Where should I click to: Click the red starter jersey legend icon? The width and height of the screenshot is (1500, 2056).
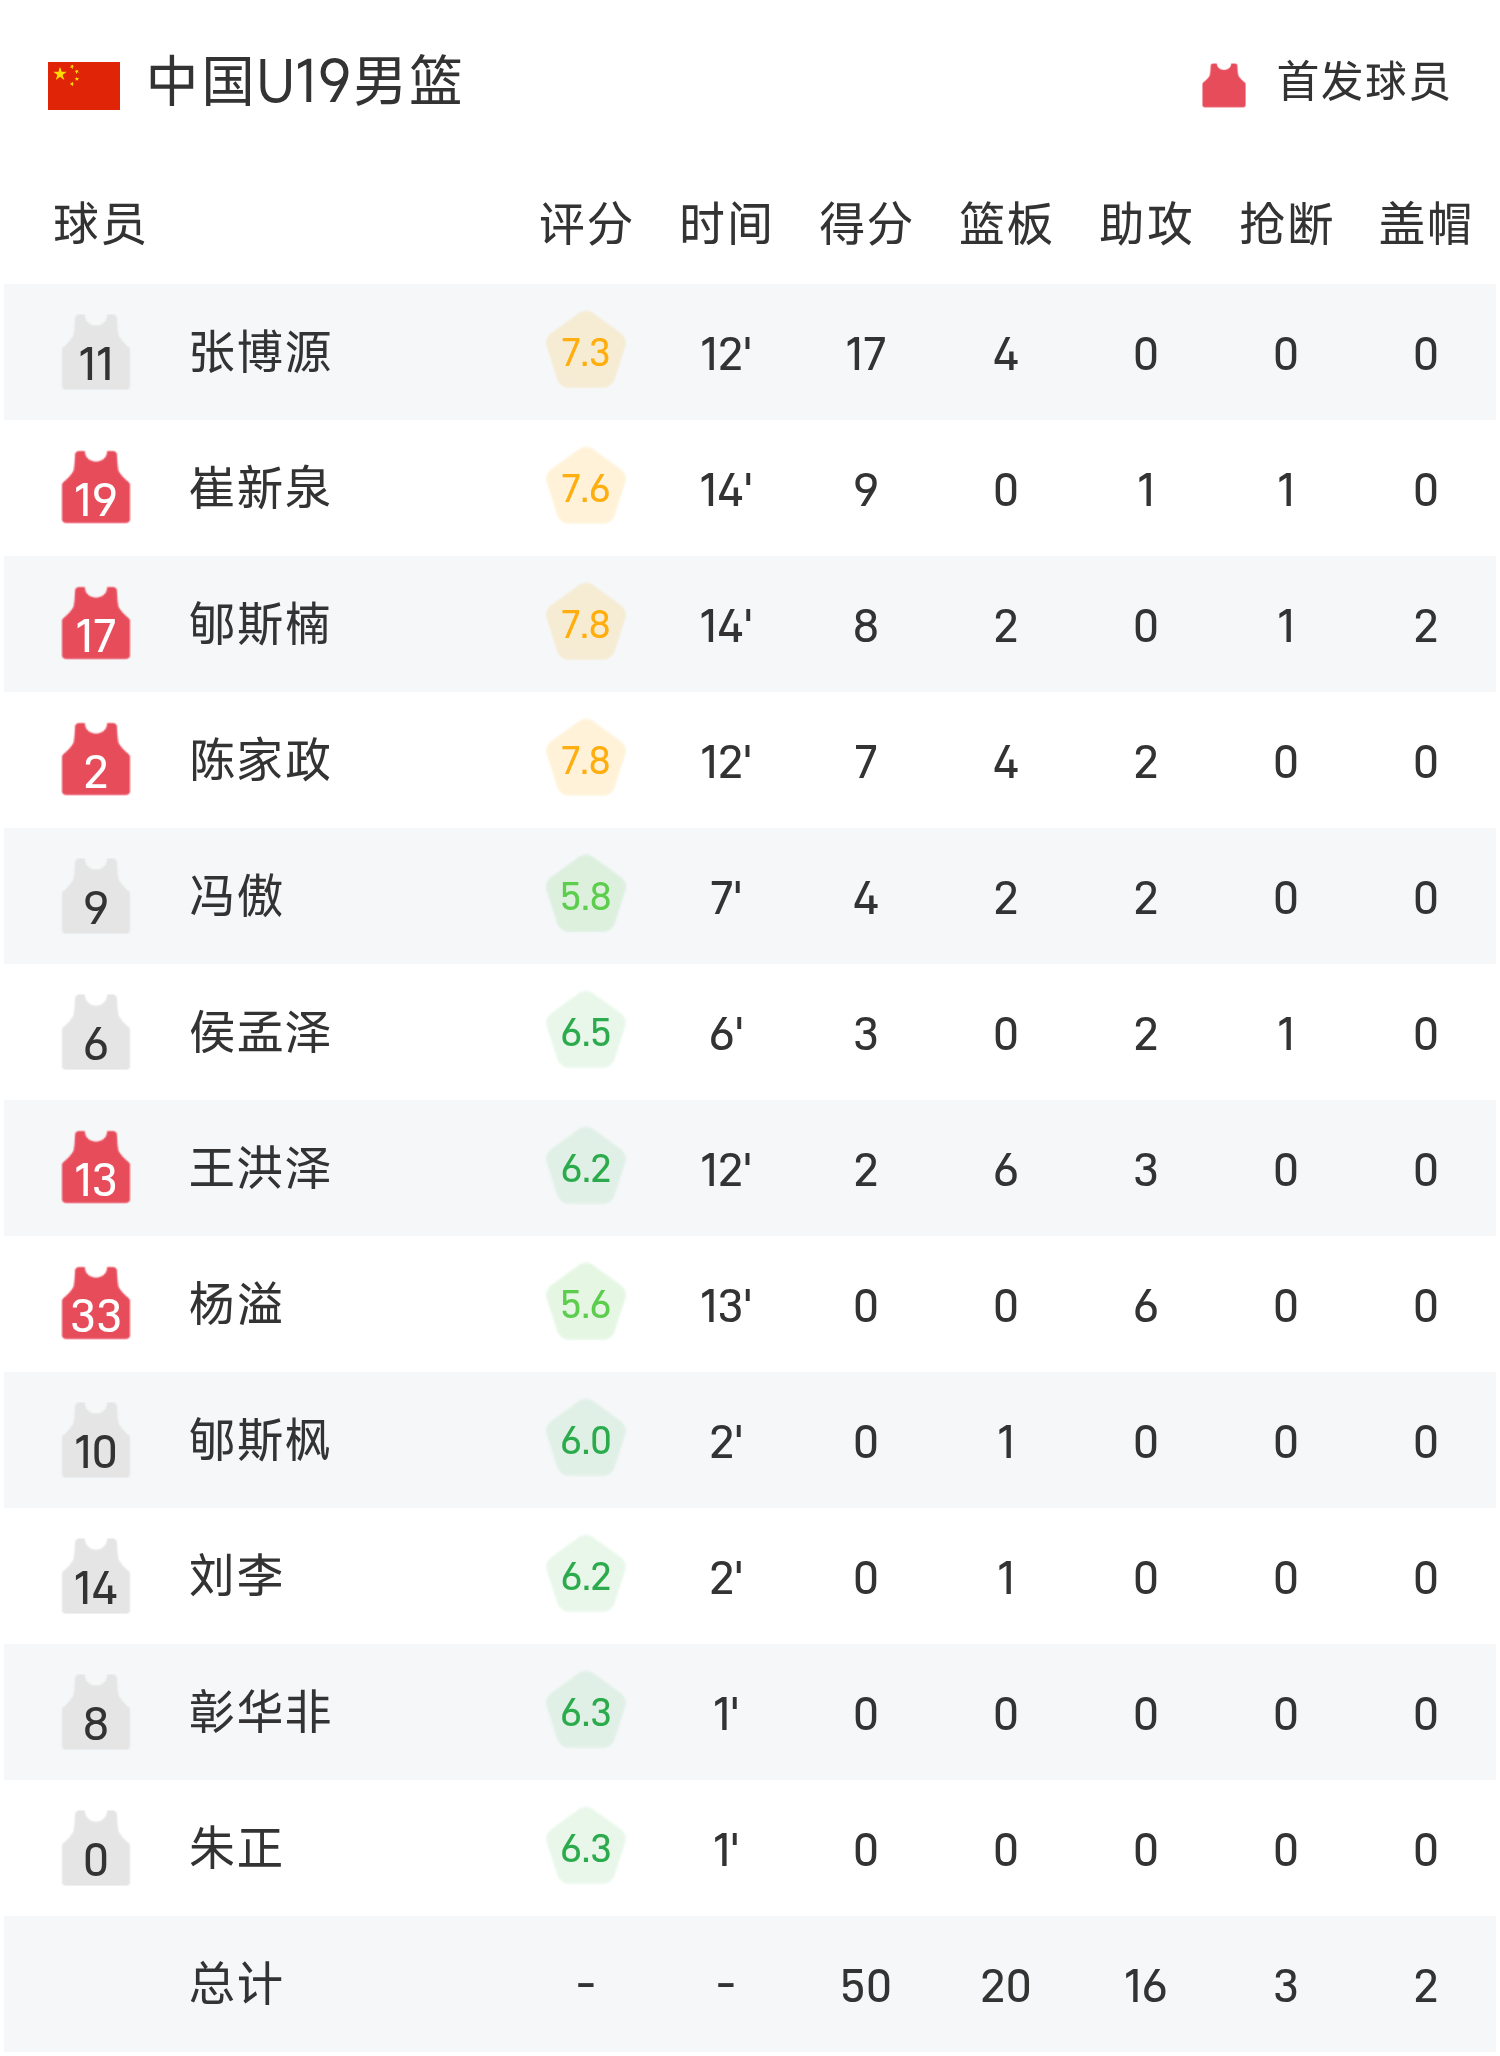point(1223,84)
